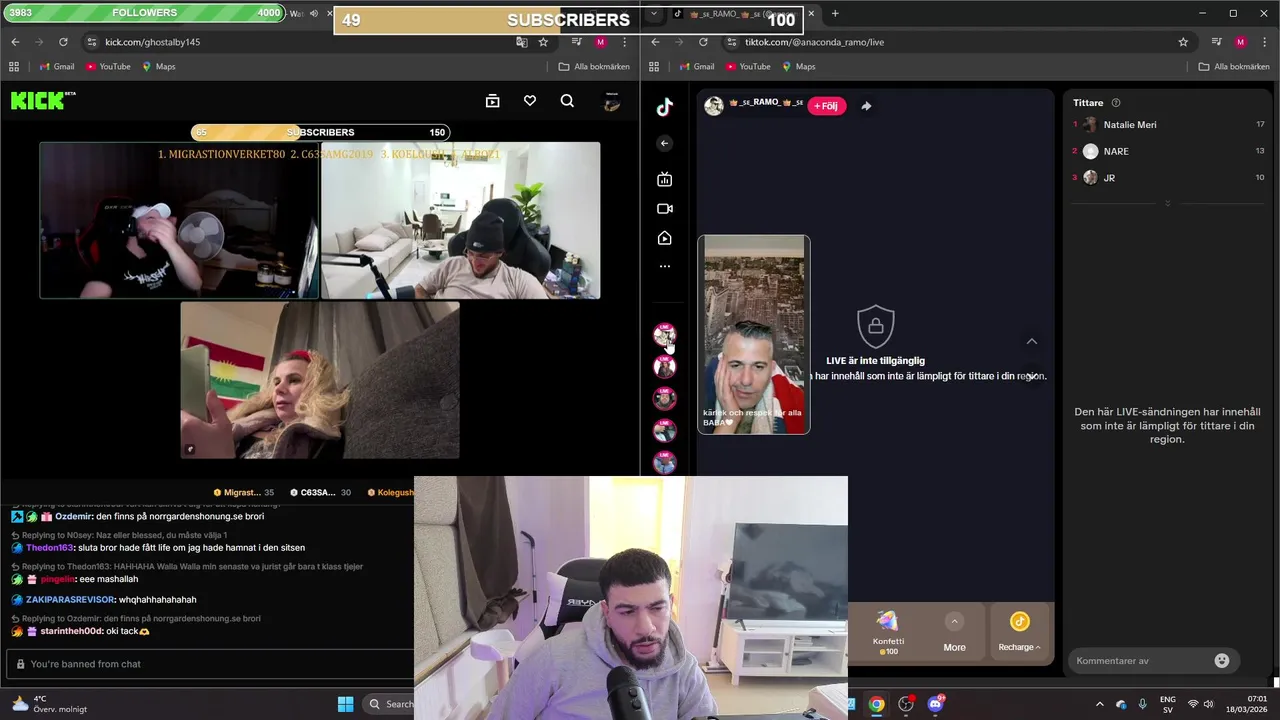1280x720 pixels.
Task: Open the Kick clips browse icon
Action: (492, 101)
